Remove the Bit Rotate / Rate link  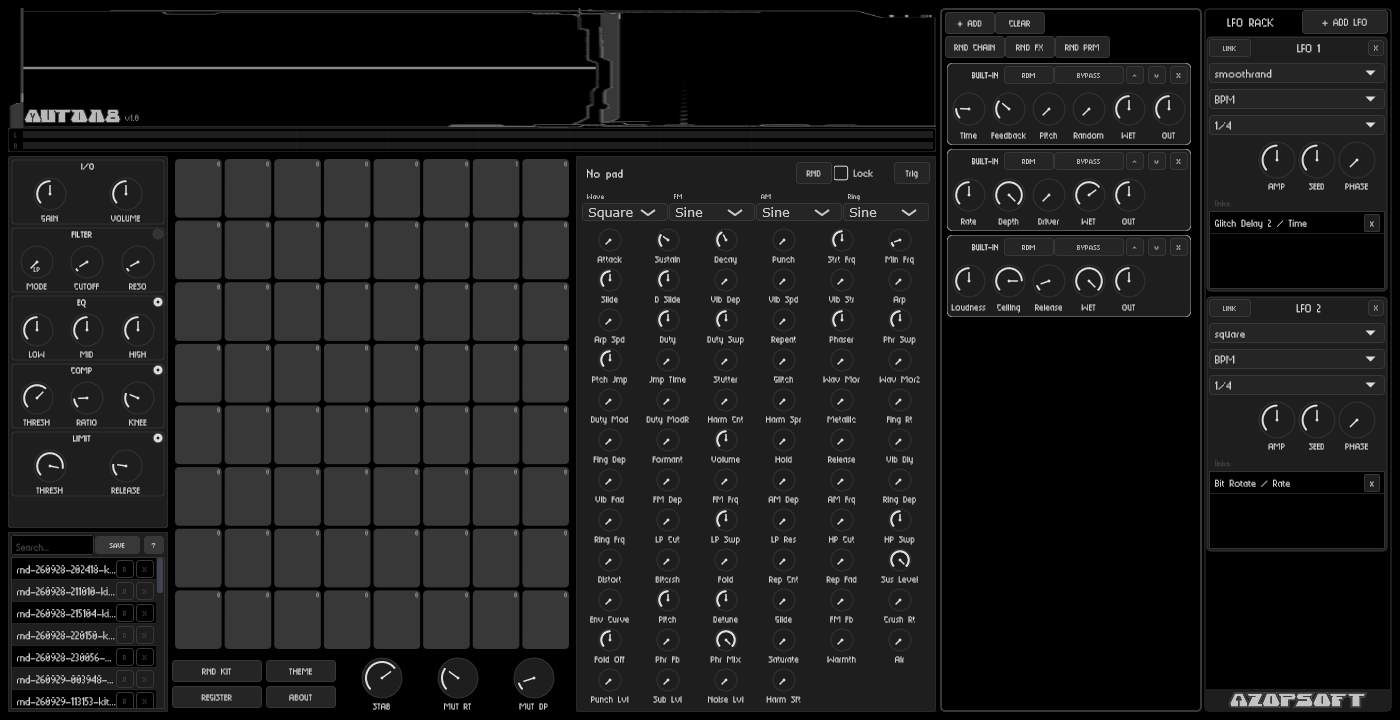pos(1372,483)
